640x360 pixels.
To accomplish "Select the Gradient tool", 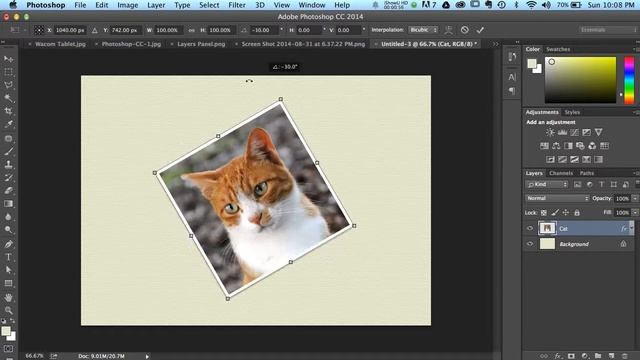I will tap(8, 204).
